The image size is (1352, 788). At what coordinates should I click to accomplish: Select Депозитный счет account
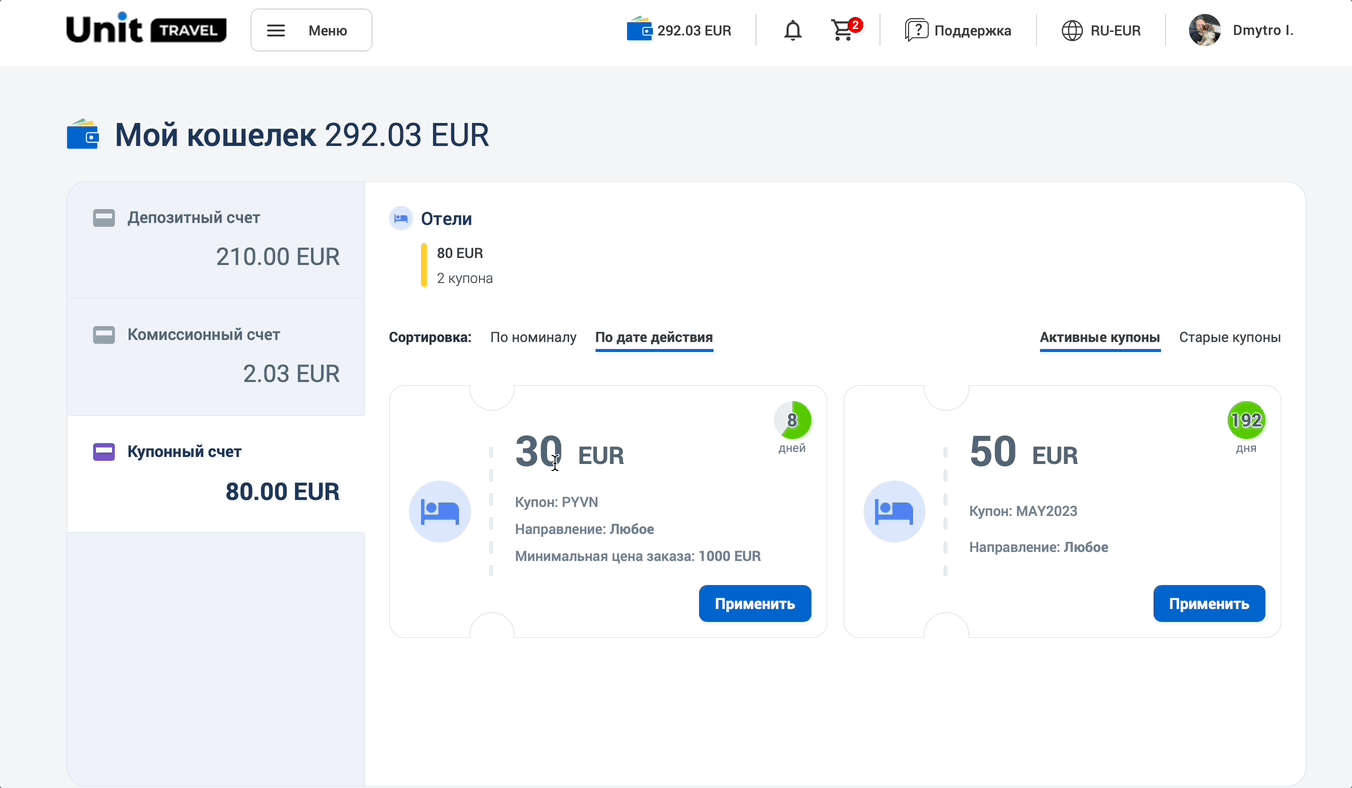tap(216, 240)
